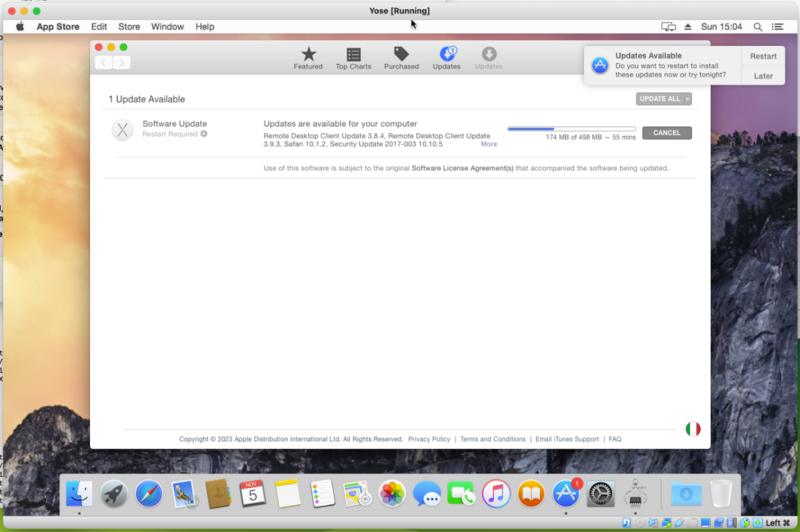Viewport: 800px width, 532px height.
Task: Click the menu bar clock Sun 15:04
Action: [721, 27]
